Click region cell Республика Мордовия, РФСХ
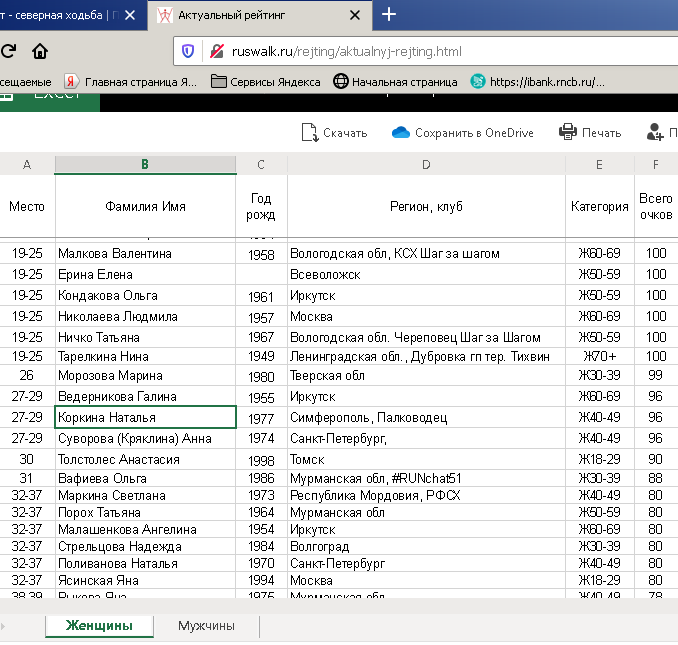Screen dimensions: 678x645 click(426, 495)
